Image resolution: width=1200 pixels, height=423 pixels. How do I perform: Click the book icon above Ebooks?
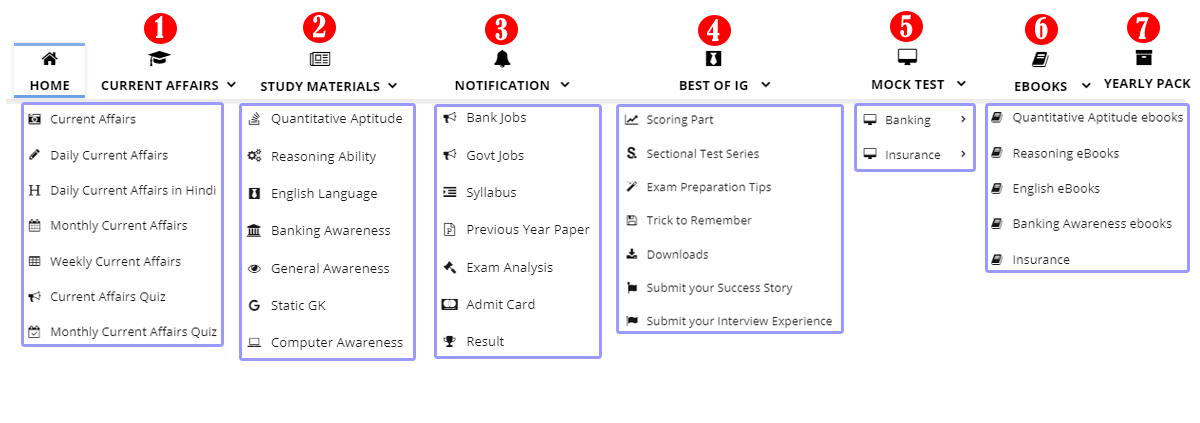click(1039, 59)
